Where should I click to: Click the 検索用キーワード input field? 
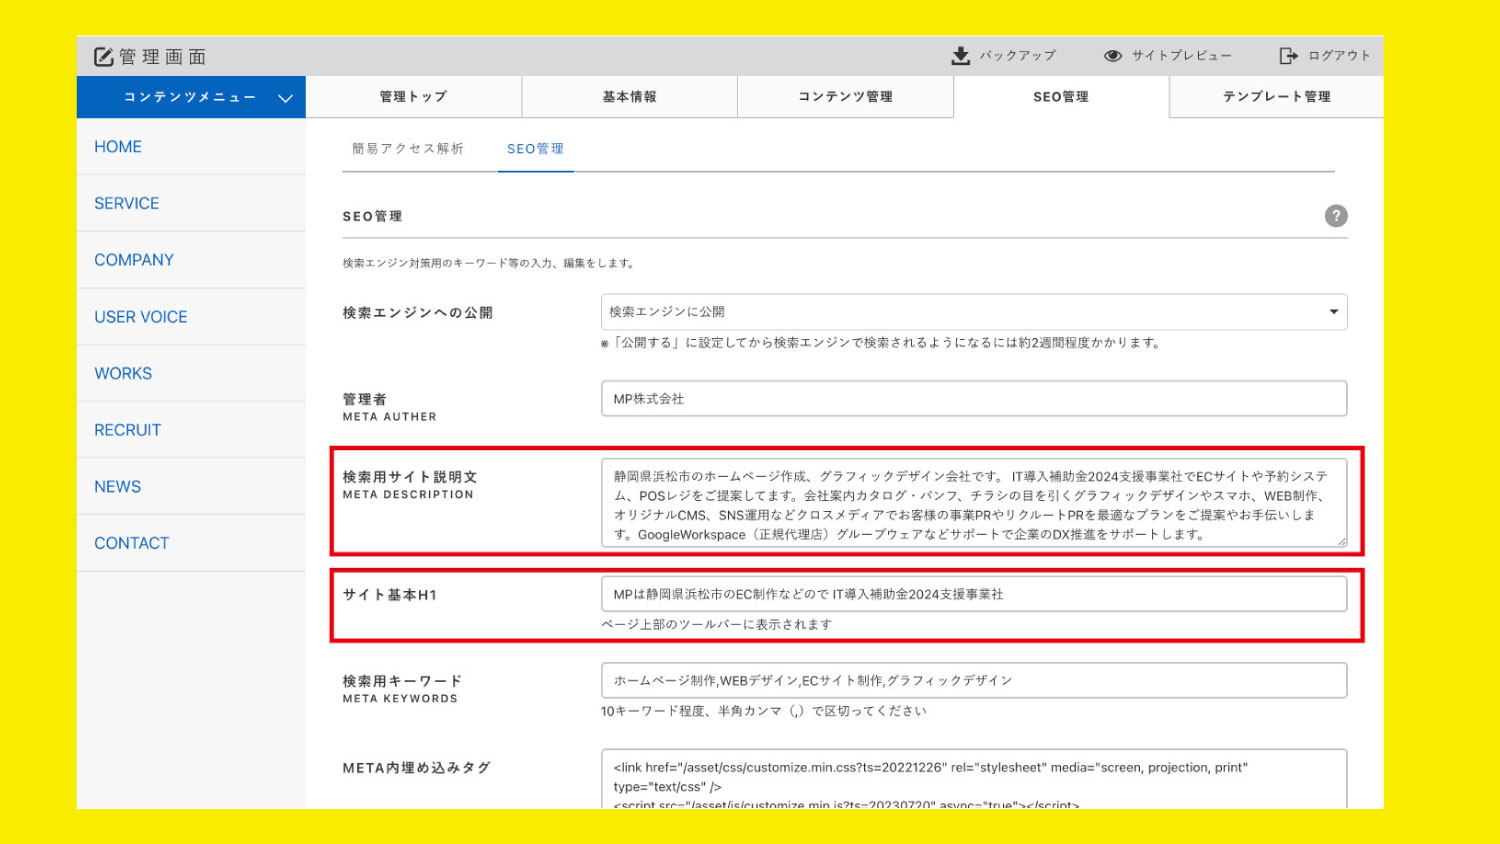(973, 681)
